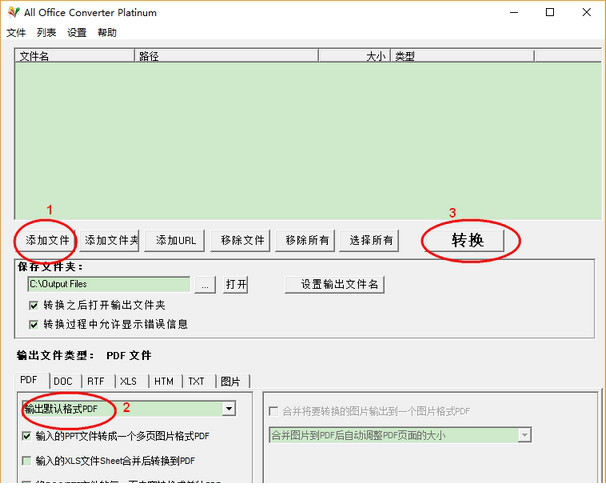Open the 帮助 menu
The height and width of the screenshot is (502, 606).
pos(107,32)
